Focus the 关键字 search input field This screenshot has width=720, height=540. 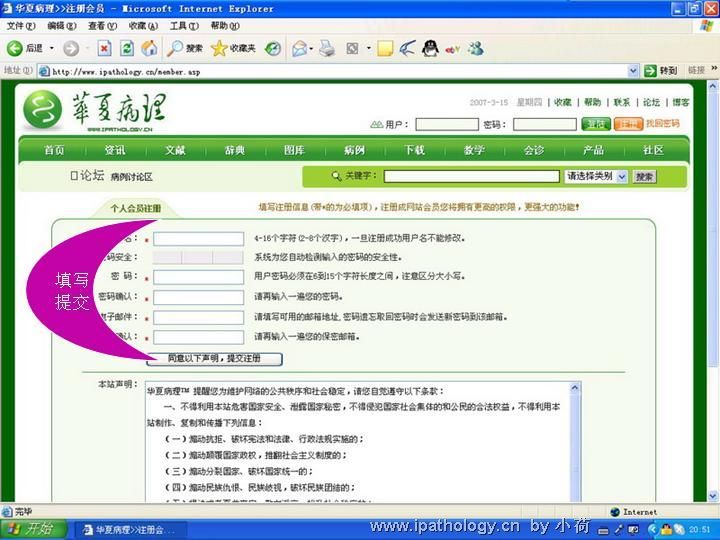point(472,176)
